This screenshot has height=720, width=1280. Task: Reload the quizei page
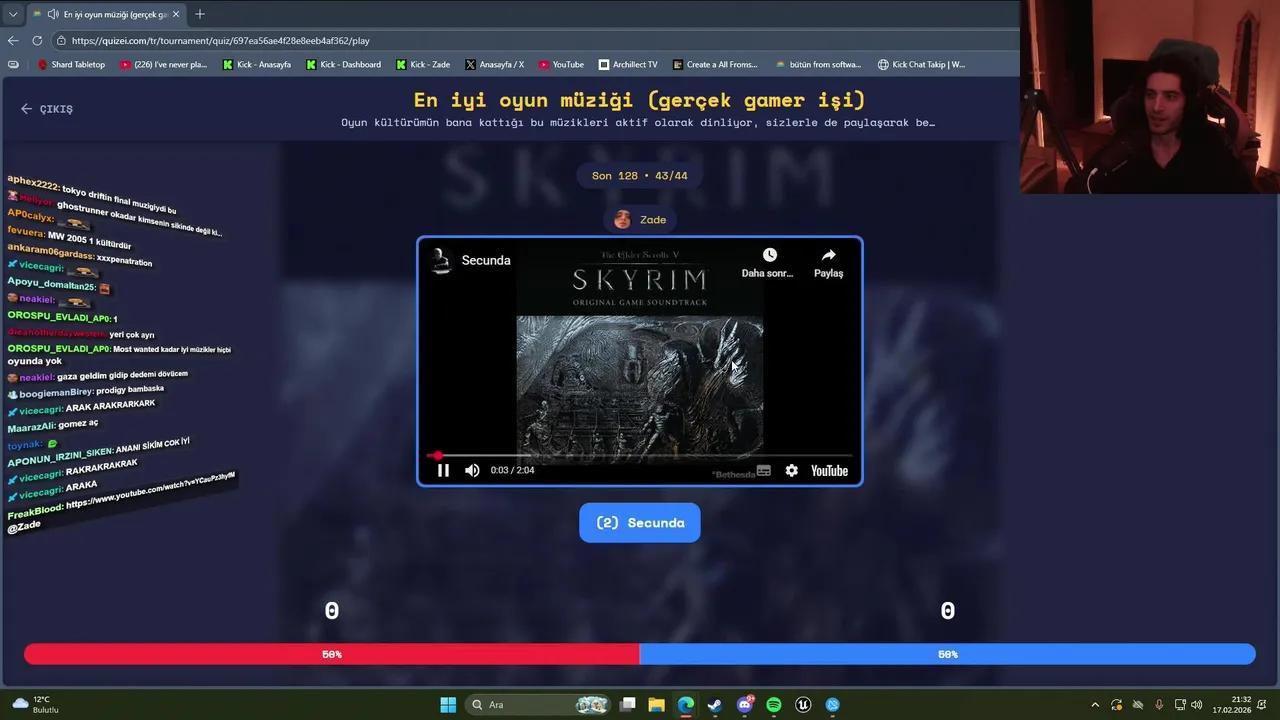(37, 41)
